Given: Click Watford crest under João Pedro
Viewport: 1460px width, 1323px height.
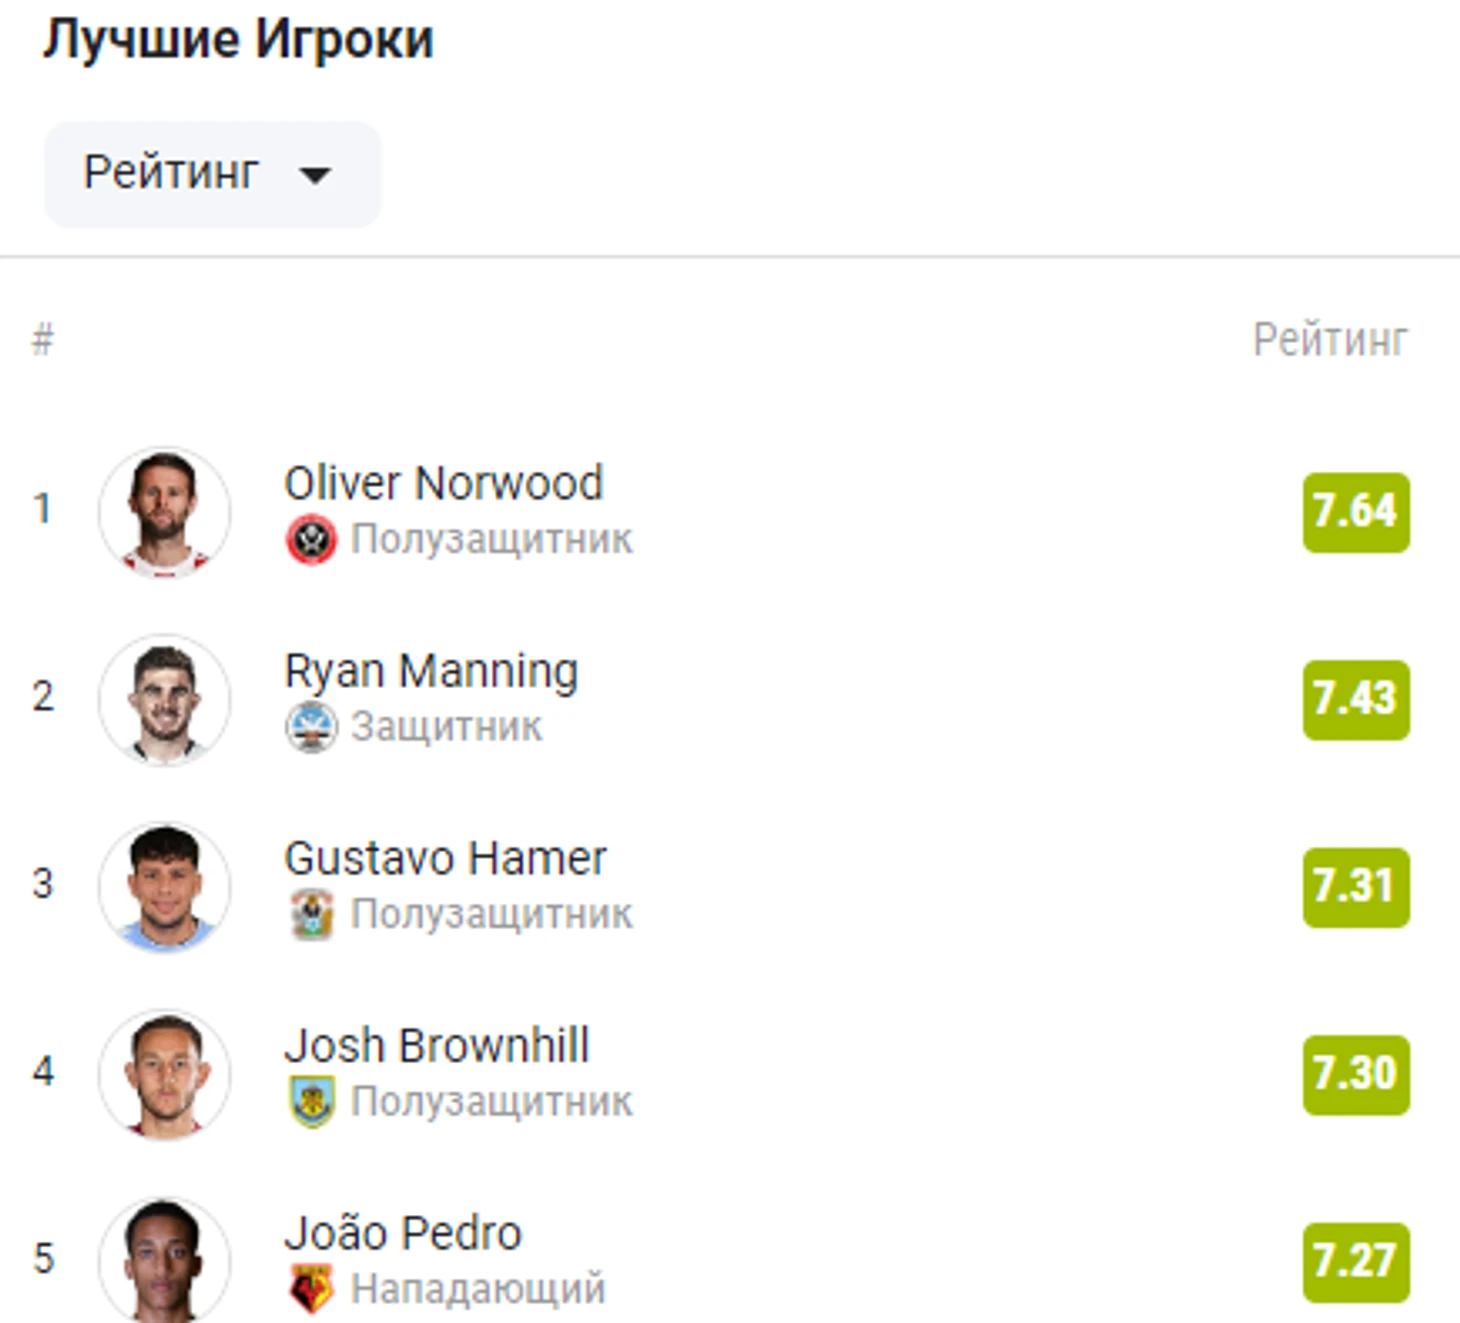Looking at the screenshot, I should coord(311,1289).
